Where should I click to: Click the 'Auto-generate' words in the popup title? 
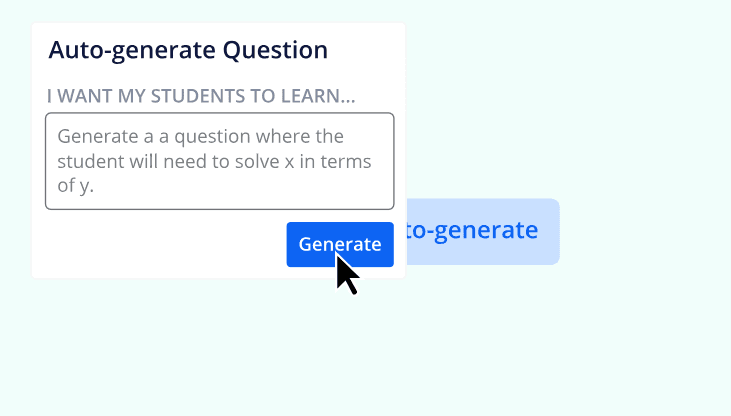click(132, 50)
